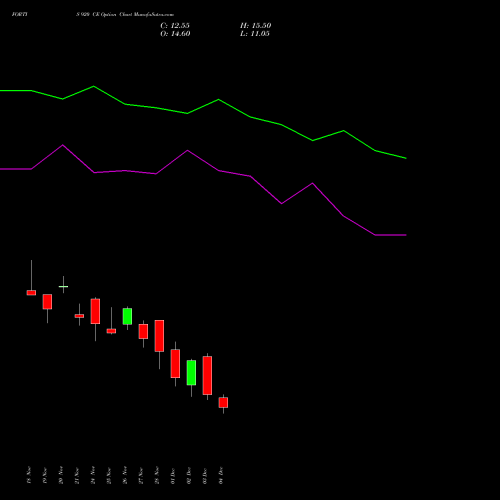
Task: Click the red candle above 18 Nov
Action: pyautogui.click(x=31, y=293)
